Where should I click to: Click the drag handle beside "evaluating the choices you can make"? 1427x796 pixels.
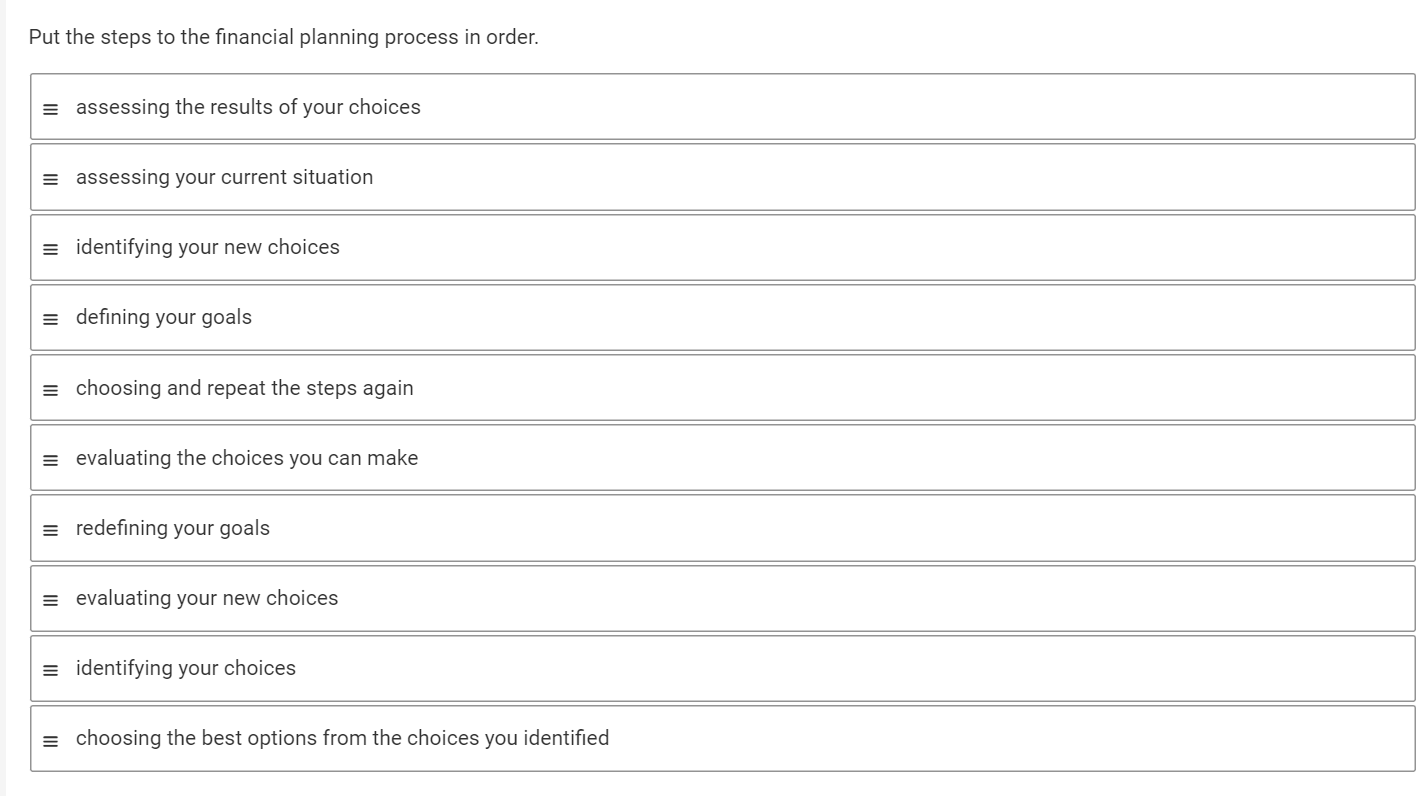click(x=50, y=458)
